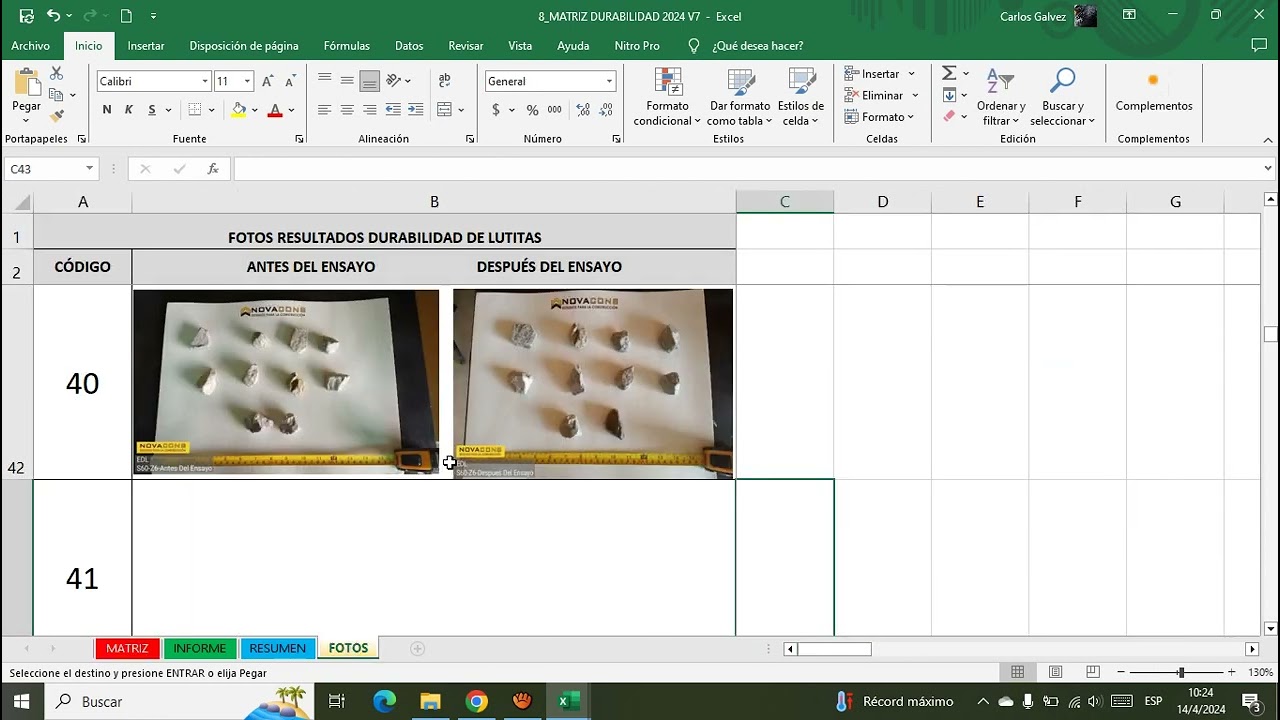Click the Insertar cells button
This screenshot has height=720, width=1280.
click(x=879, y=74)
